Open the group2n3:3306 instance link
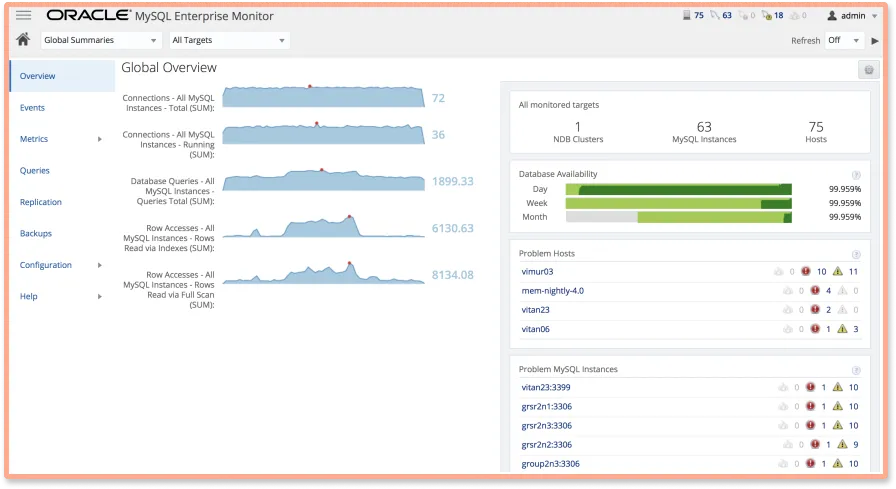The image size is (896, 489). coord(550,464)
